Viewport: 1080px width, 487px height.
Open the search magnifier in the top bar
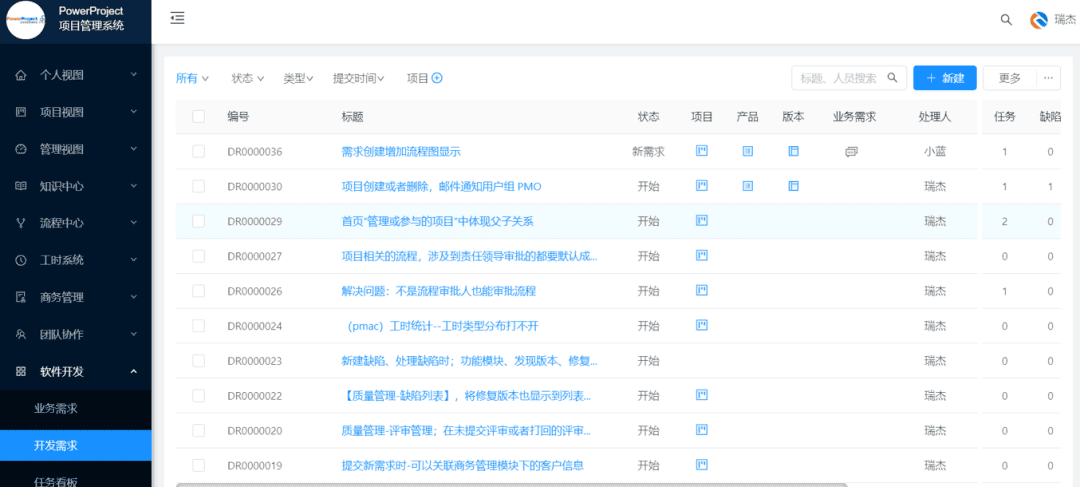point(1006,20)
